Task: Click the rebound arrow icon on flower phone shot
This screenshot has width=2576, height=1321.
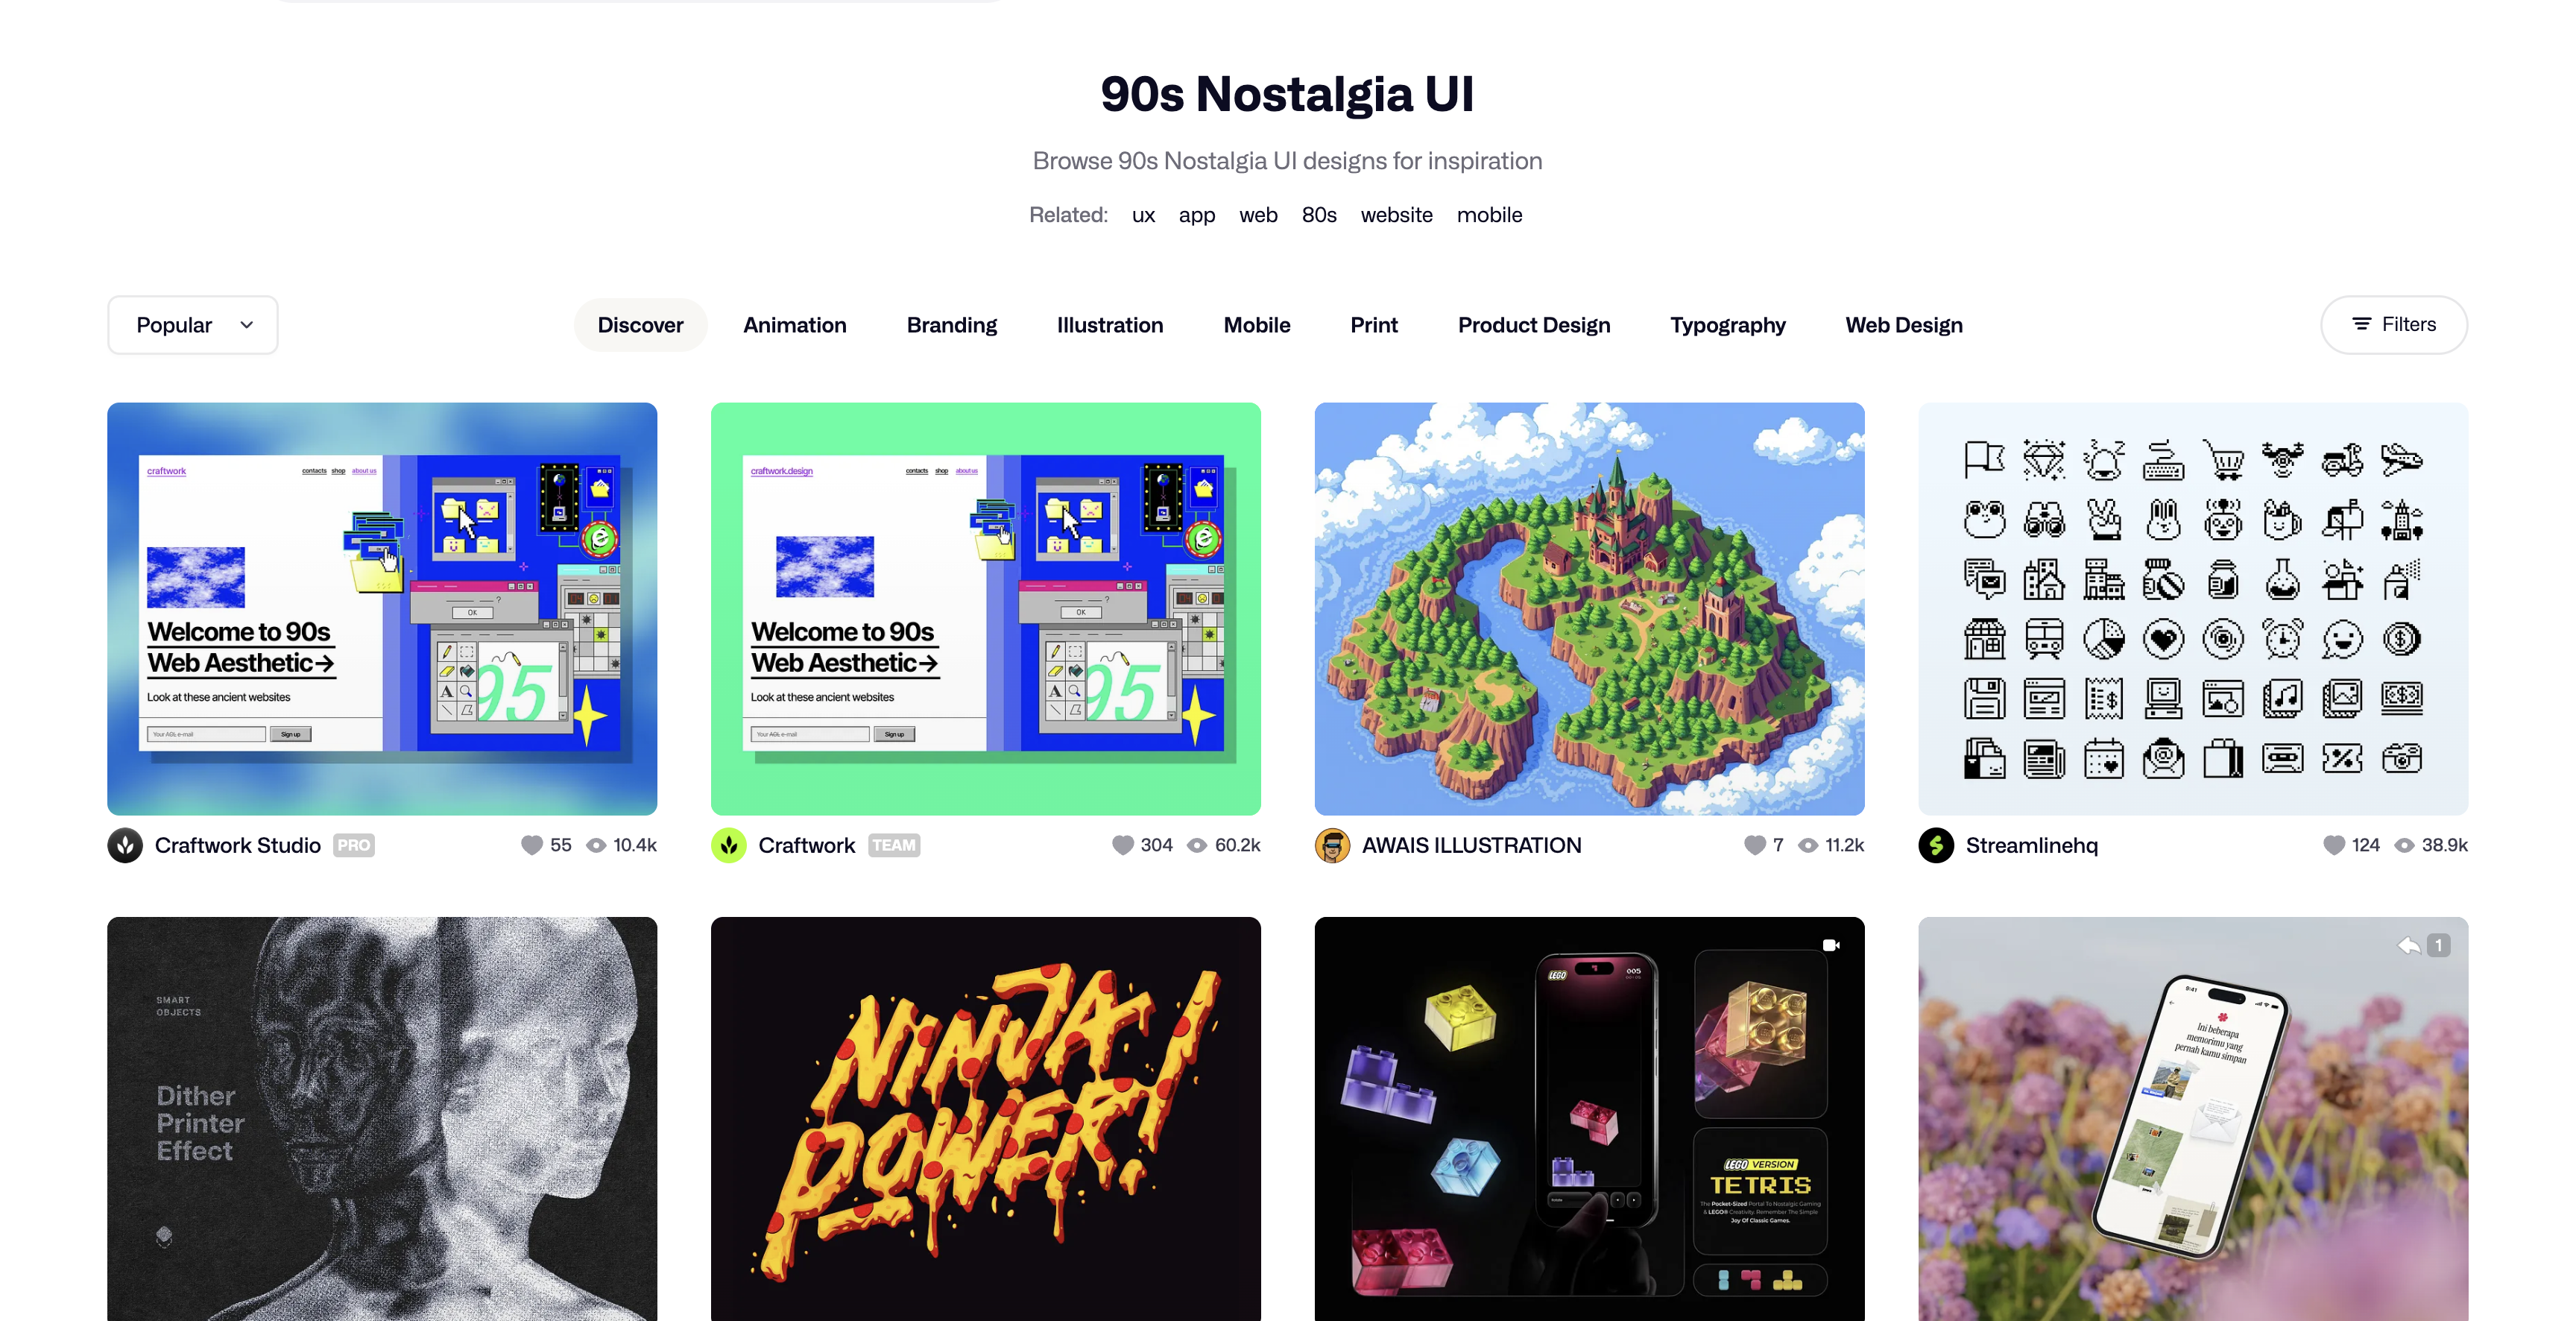Action: 2409,945
